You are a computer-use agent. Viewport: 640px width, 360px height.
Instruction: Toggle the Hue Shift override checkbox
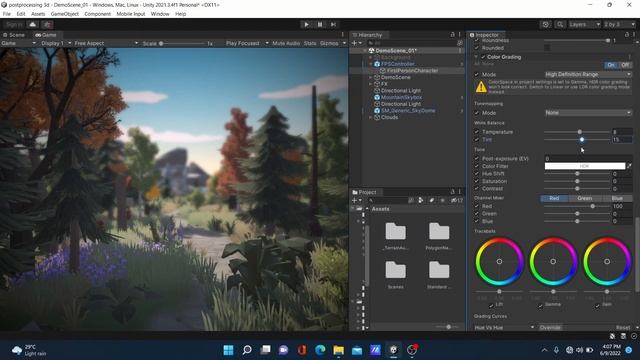(x=476, y=173)
